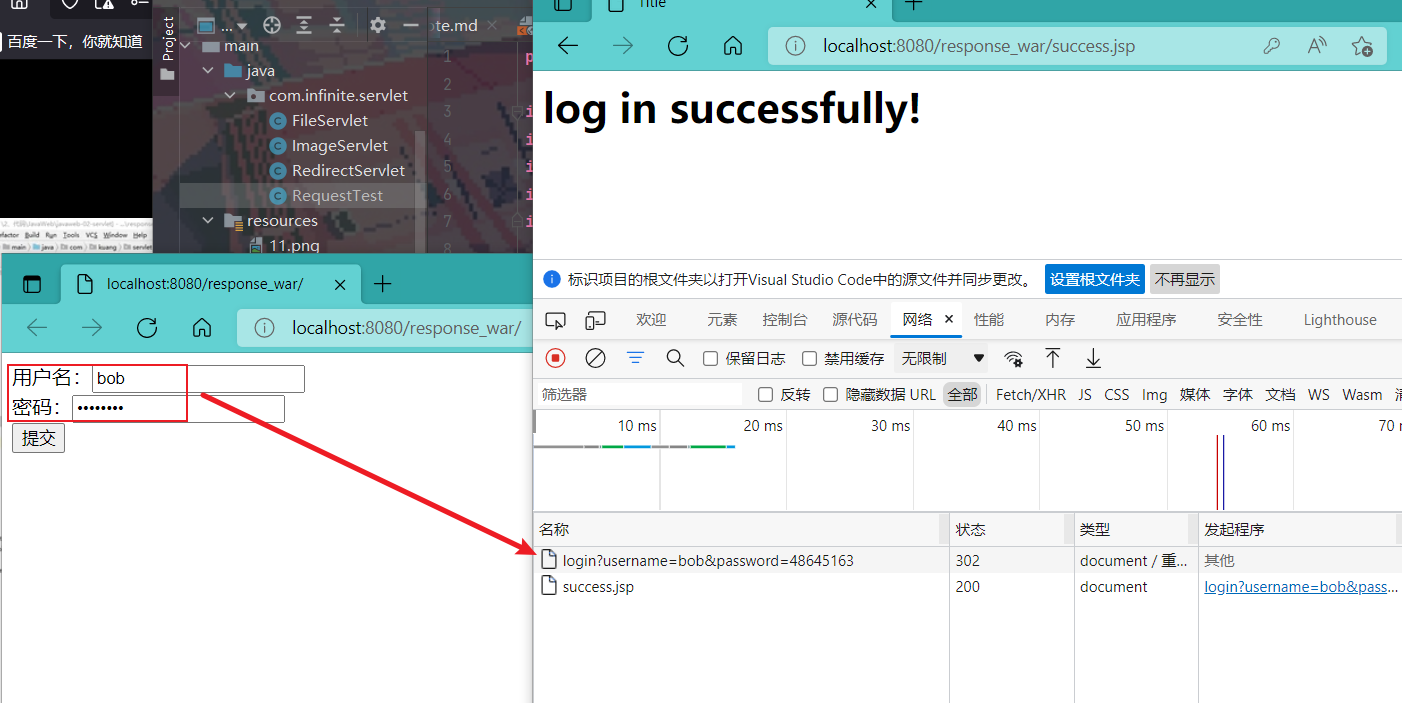The width and height of the screenshot is (1402, 703).
Task: Open the password key icon in address bar
Action: pyautogui.click(x=1272, y=46)
